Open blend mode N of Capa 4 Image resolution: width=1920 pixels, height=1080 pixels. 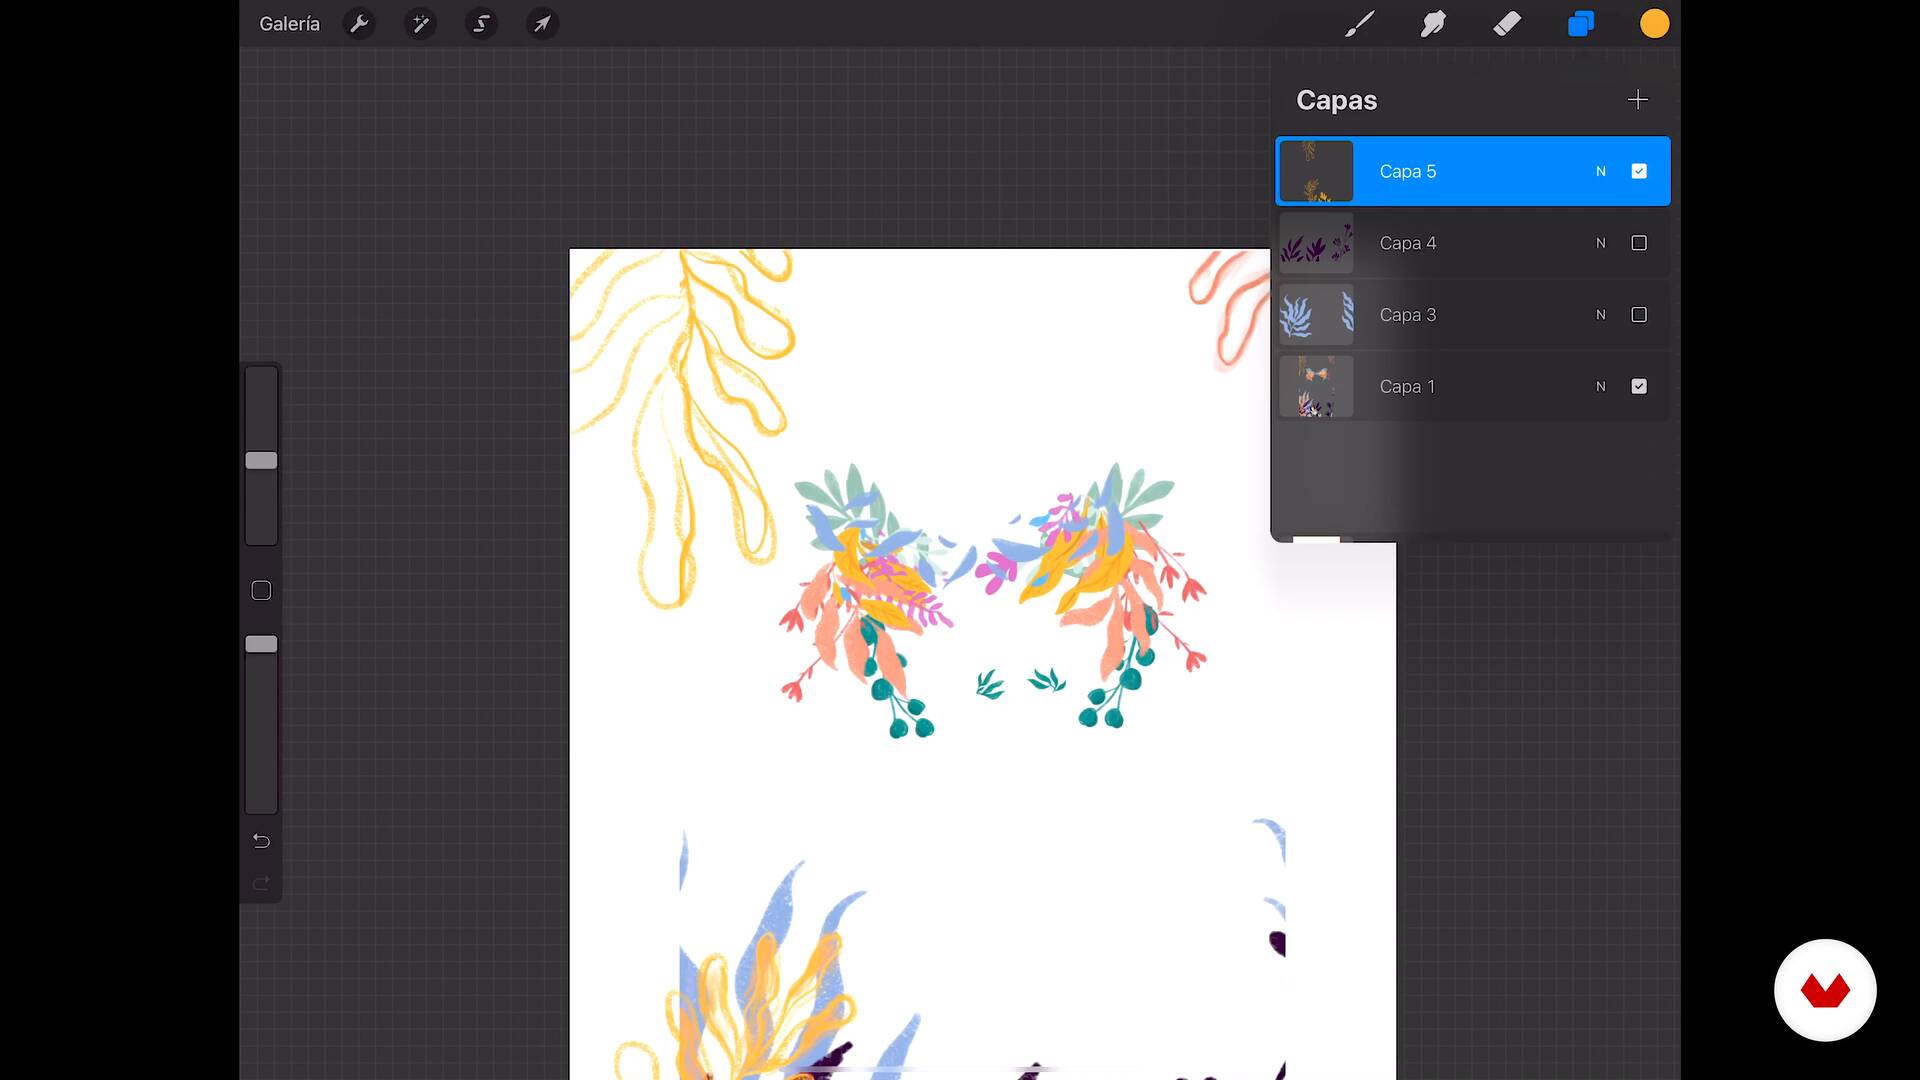tap(1601, 243)
